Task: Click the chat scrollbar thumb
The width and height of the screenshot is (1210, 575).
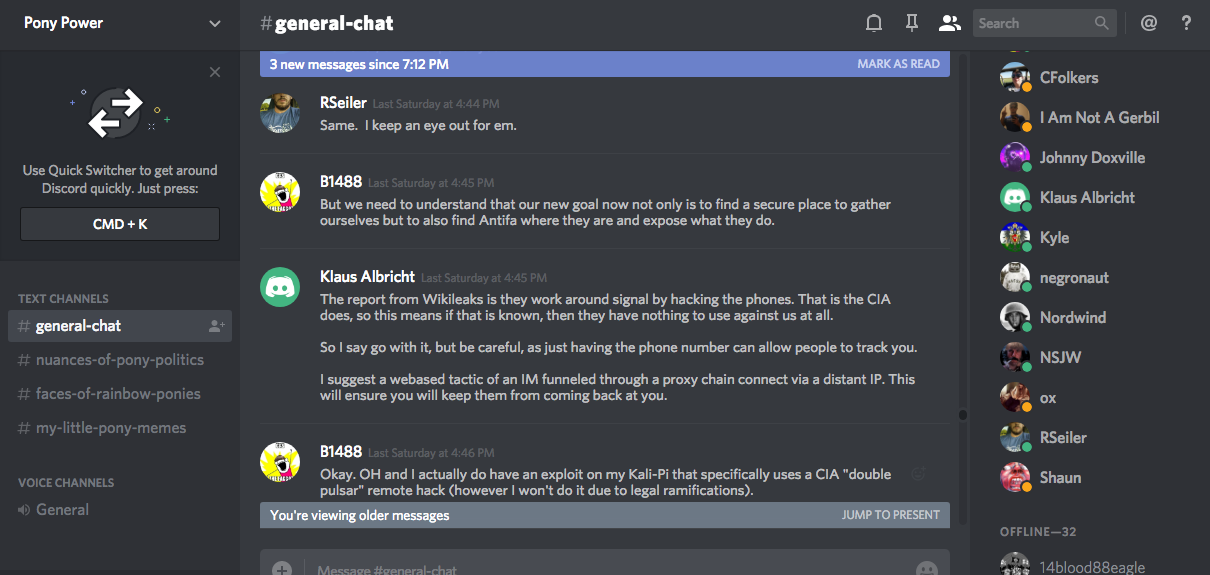Action: (963, 414)
